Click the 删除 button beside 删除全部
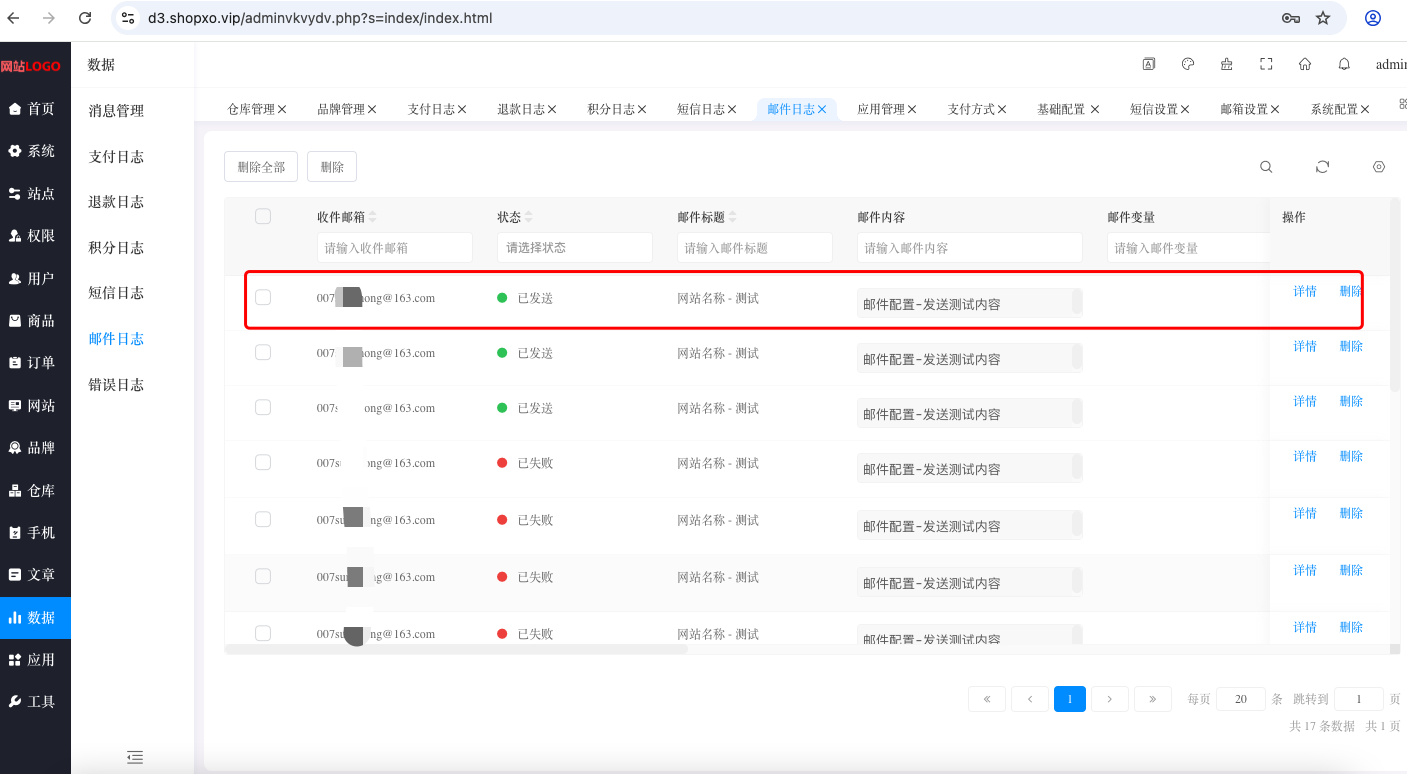The image size is (1407, 774). coord(332,167)
